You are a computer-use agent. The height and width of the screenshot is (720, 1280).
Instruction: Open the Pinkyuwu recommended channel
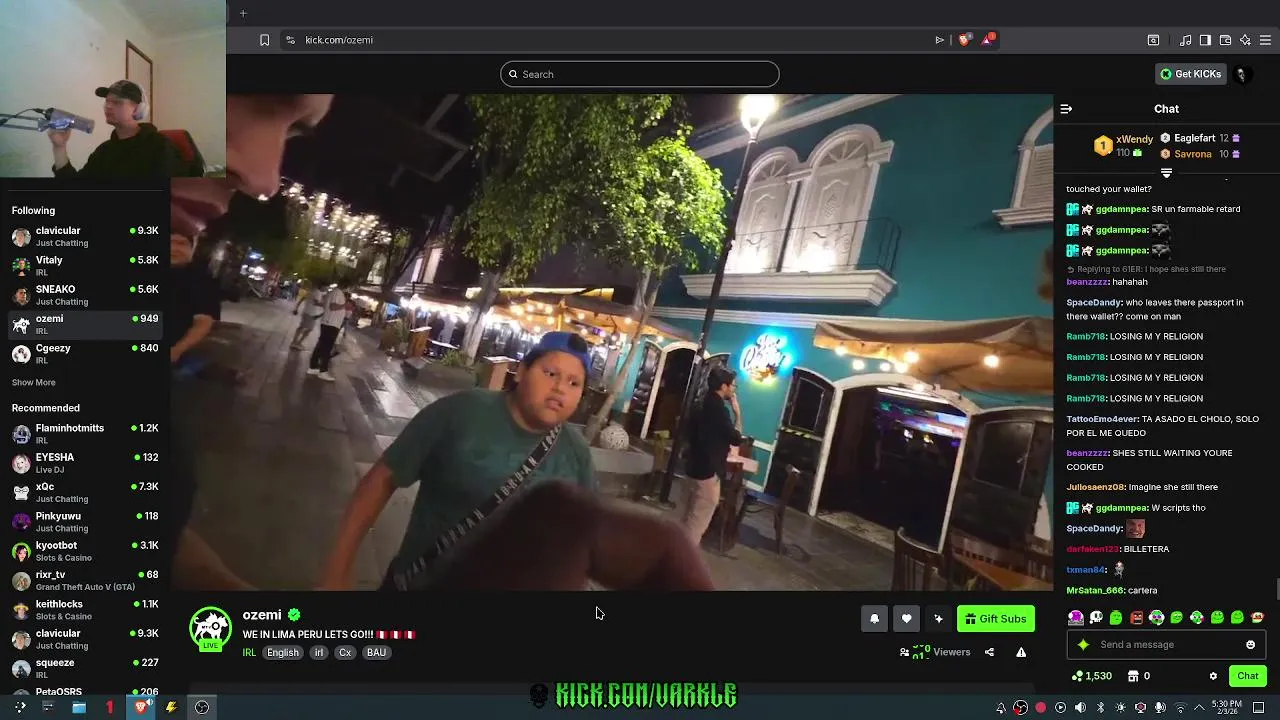[85, 521]
